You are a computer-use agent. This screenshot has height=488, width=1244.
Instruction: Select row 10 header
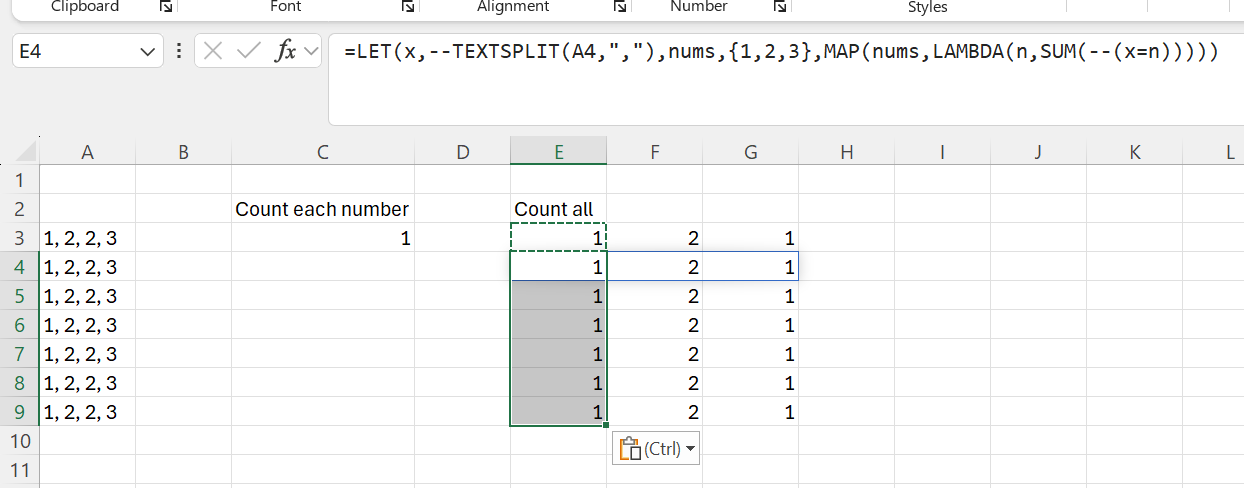click(x=19, y=441)
